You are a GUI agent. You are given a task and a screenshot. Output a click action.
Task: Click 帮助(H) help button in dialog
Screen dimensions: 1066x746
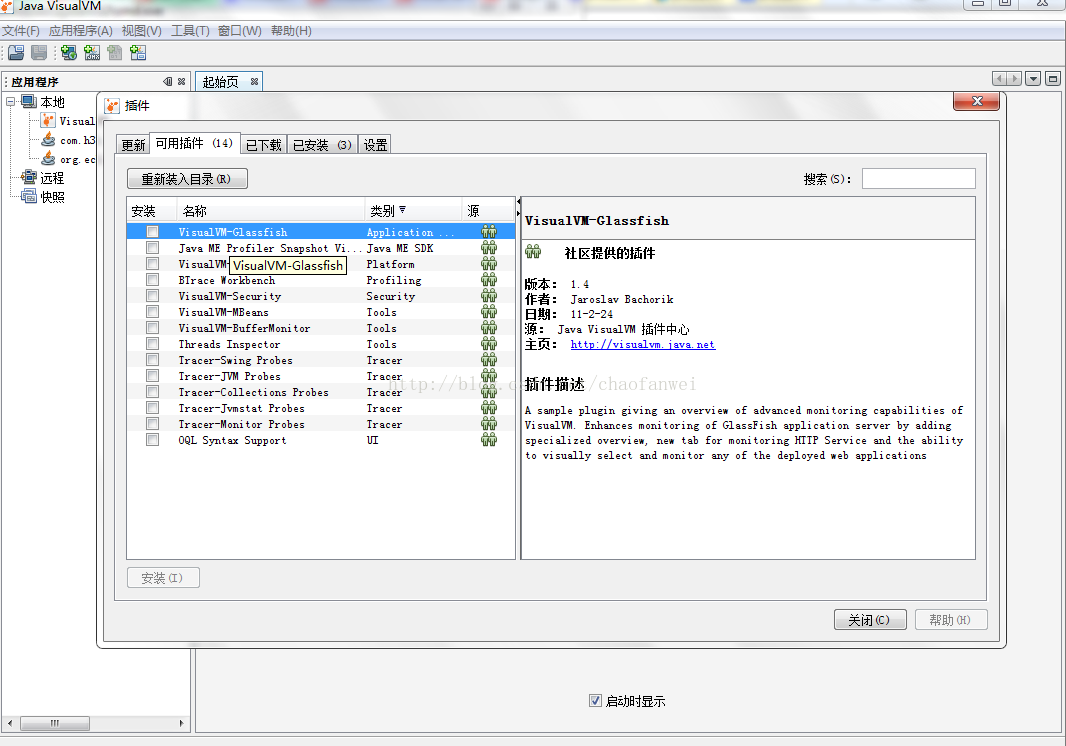pos(950,620)
